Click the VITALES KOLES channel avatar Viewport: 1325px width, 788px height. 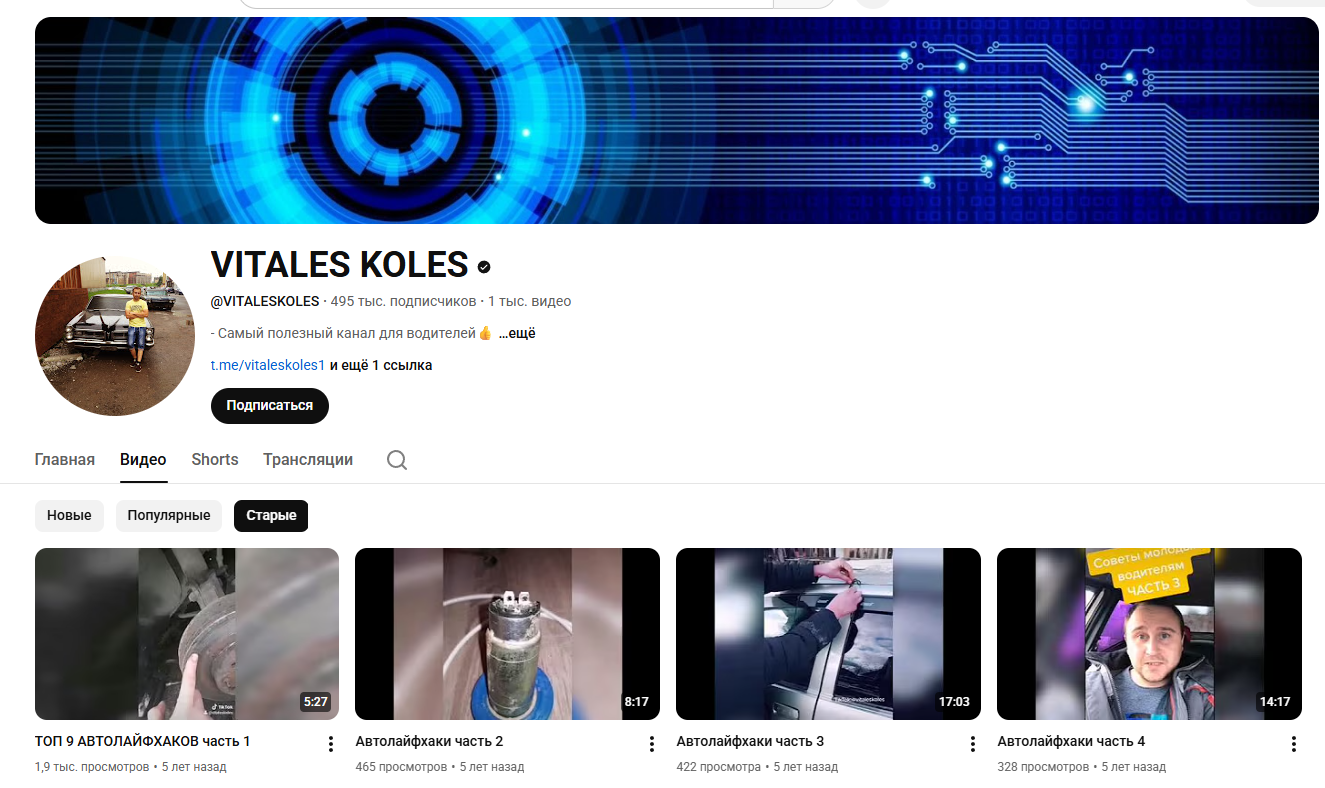(115, 336)
